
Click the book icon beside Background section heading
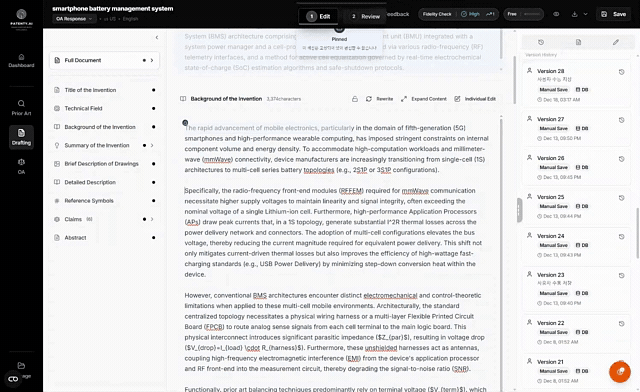pyautogui.click(x=183, y=99)
